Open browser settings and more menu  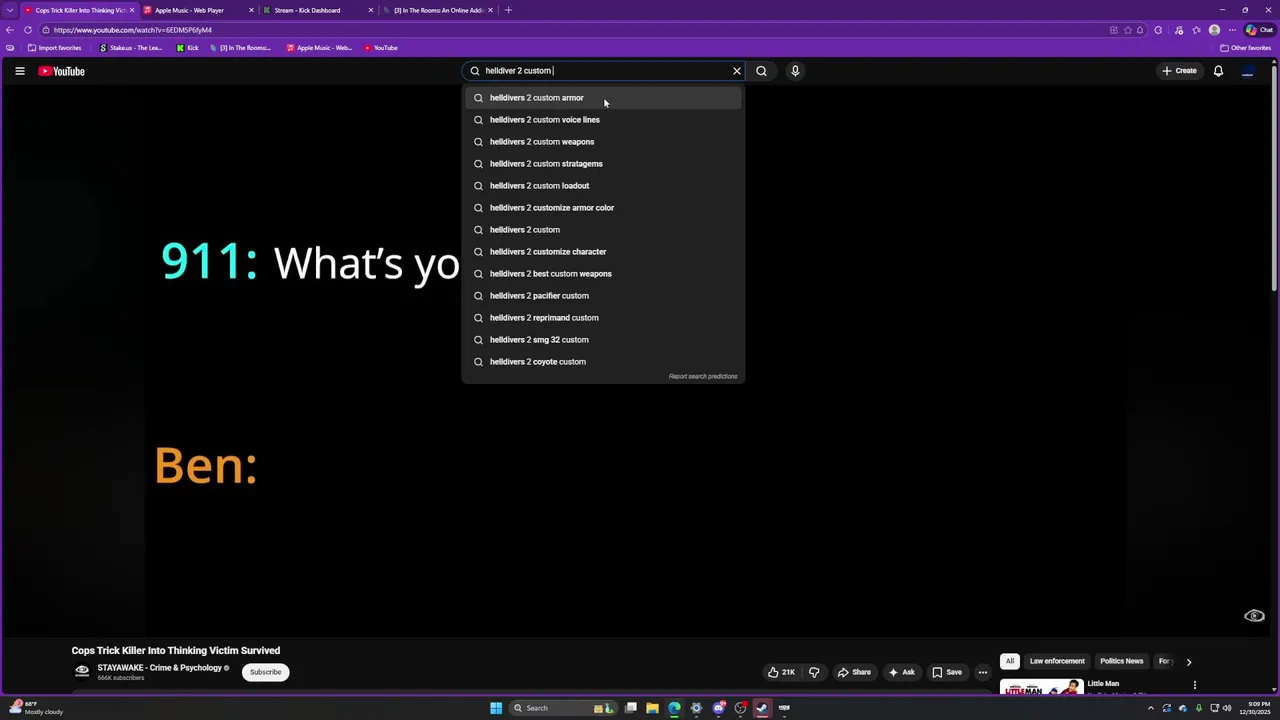pyautogui.click(x=1232, y=30)
